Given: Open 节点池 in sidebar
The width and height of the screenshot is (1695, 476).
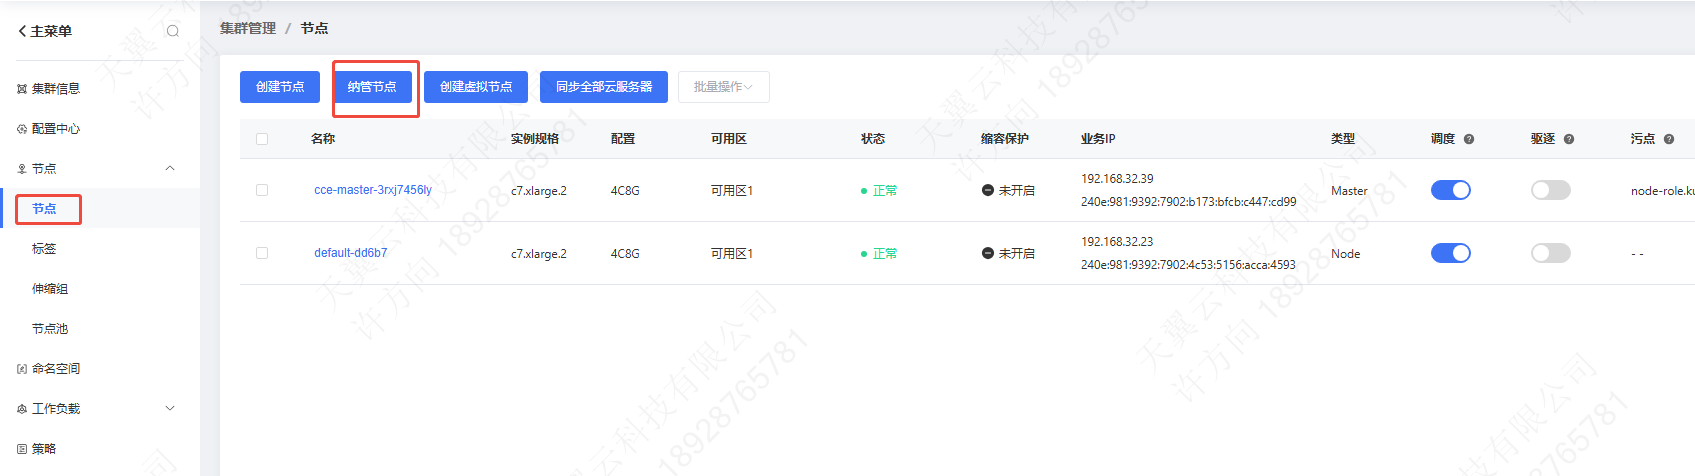Looking at the screenshot, I should pos(50,329).
